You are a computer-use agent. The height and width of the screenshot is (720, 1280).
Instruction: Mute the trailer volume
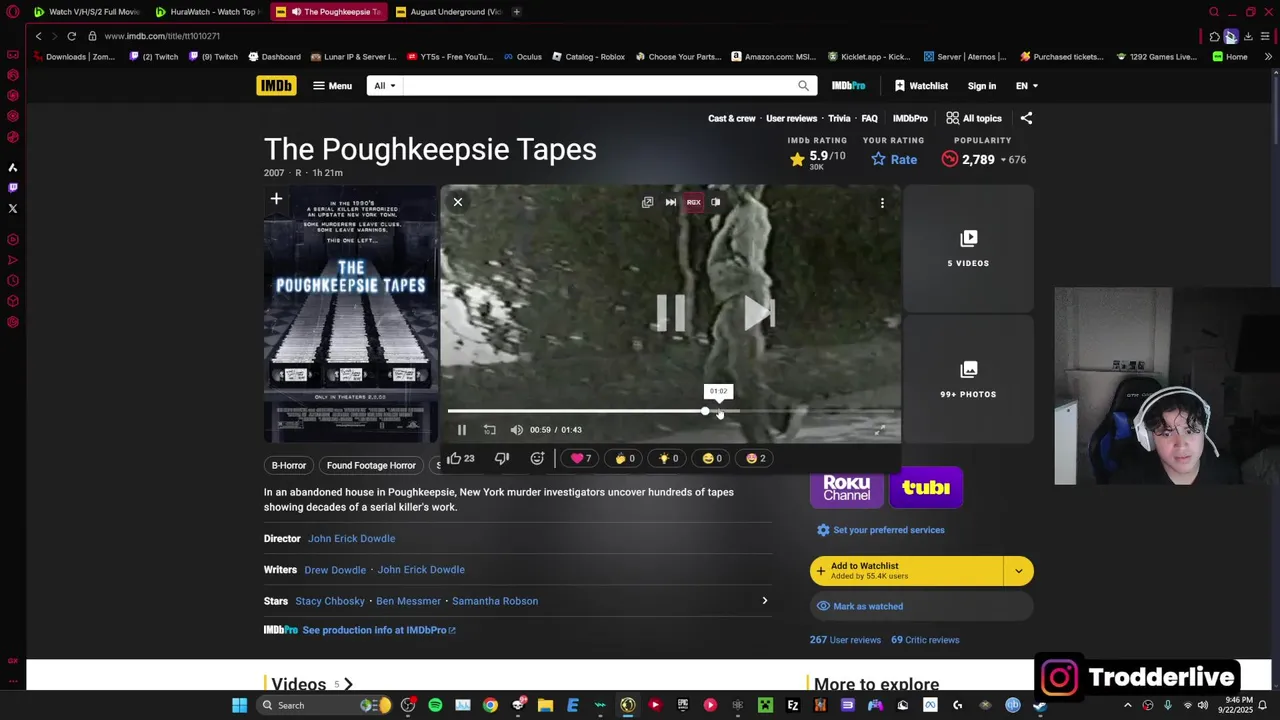tap(516, 430)
